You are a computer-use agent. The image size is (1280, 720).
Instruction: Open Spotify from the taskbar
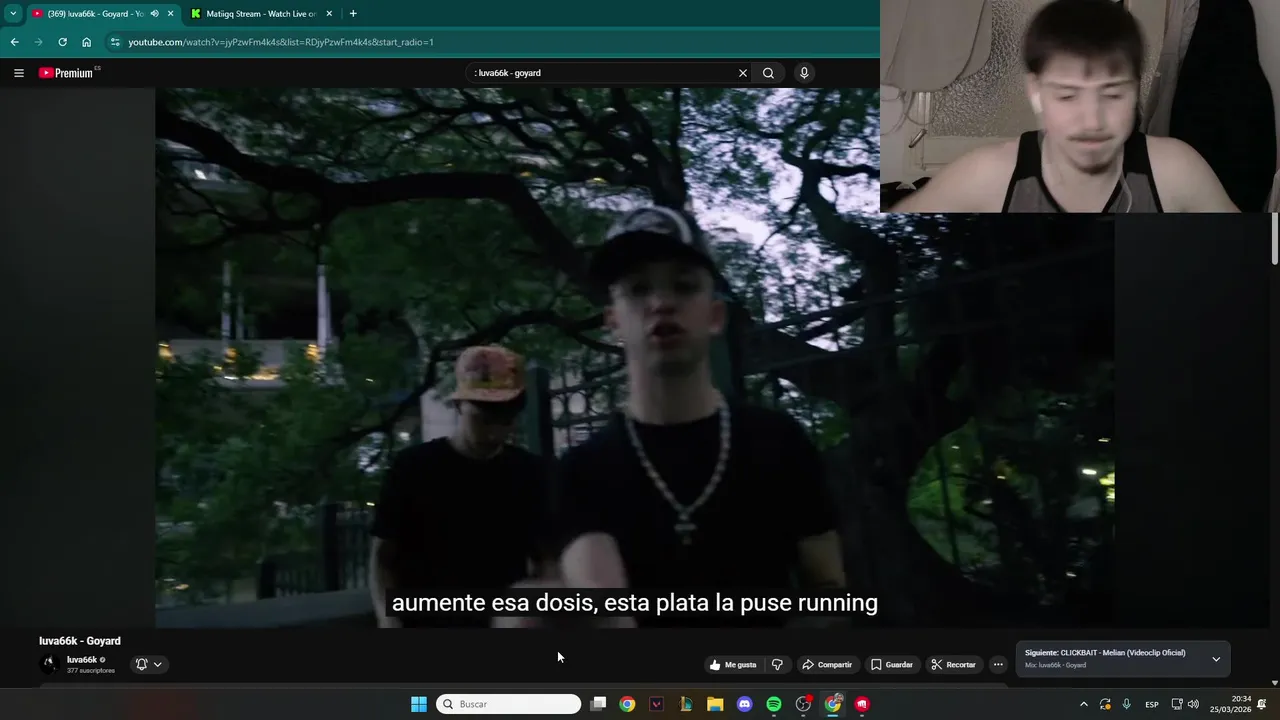point(774,704)
